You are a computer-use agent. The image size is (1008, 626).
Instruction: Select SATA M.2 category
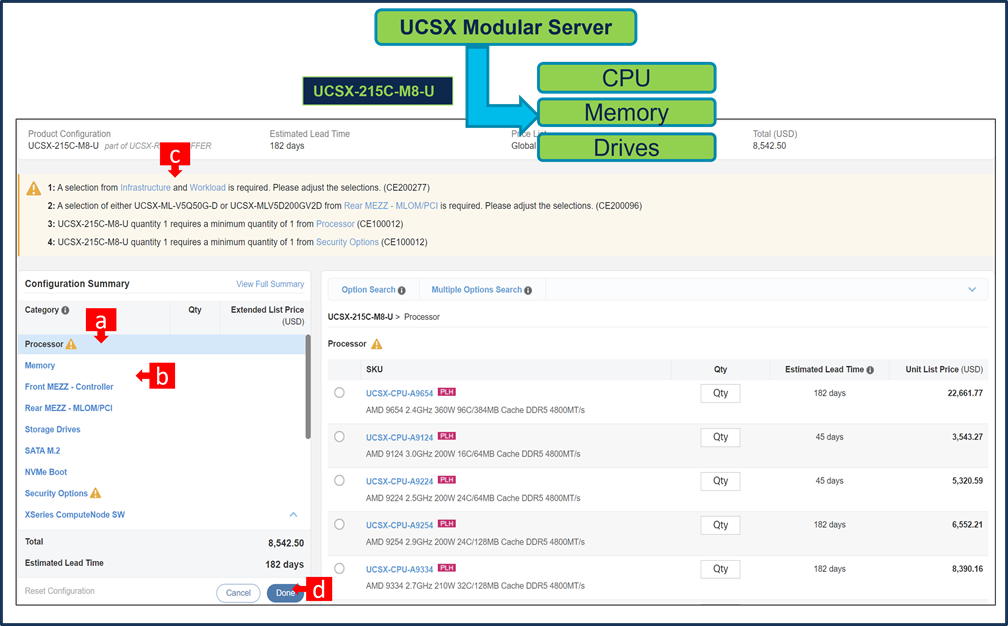42,451
